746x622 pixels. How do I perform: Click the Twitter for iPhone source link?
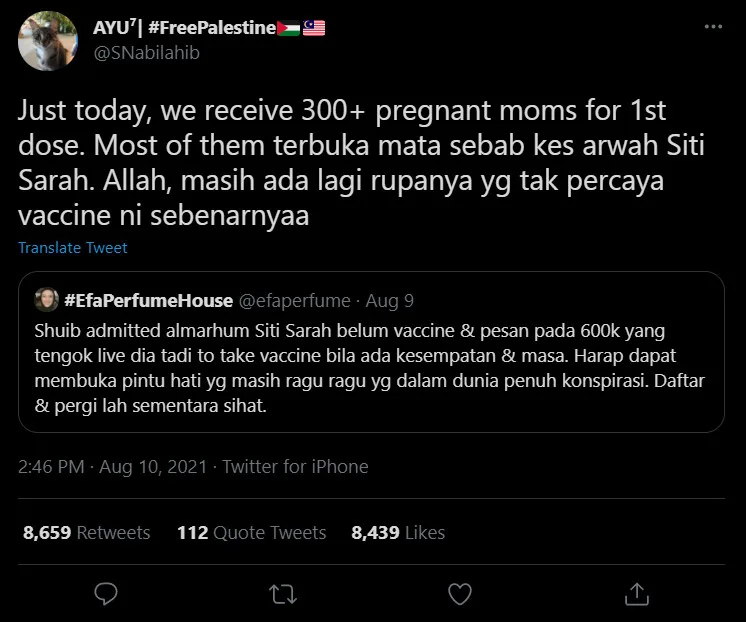pos(295,467)
